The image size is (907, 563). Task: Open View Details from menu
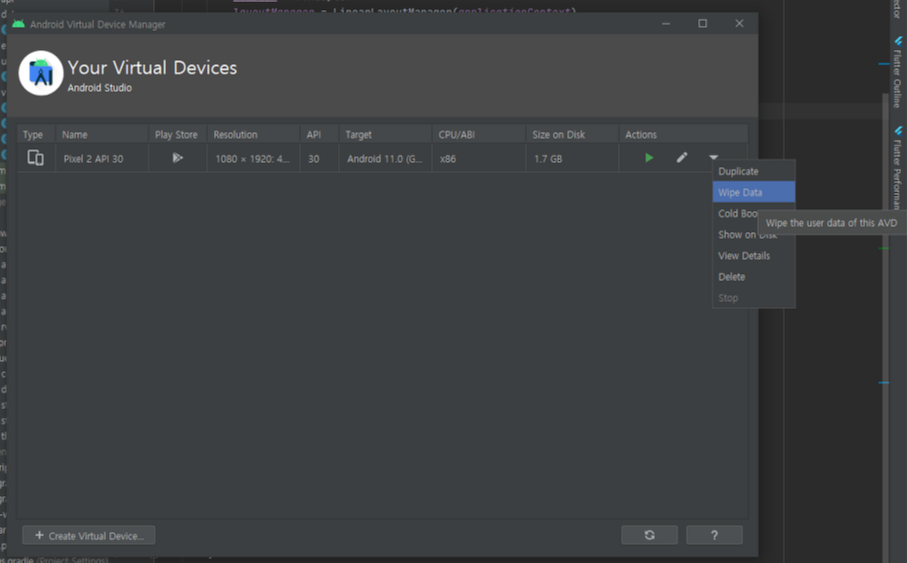754,256
